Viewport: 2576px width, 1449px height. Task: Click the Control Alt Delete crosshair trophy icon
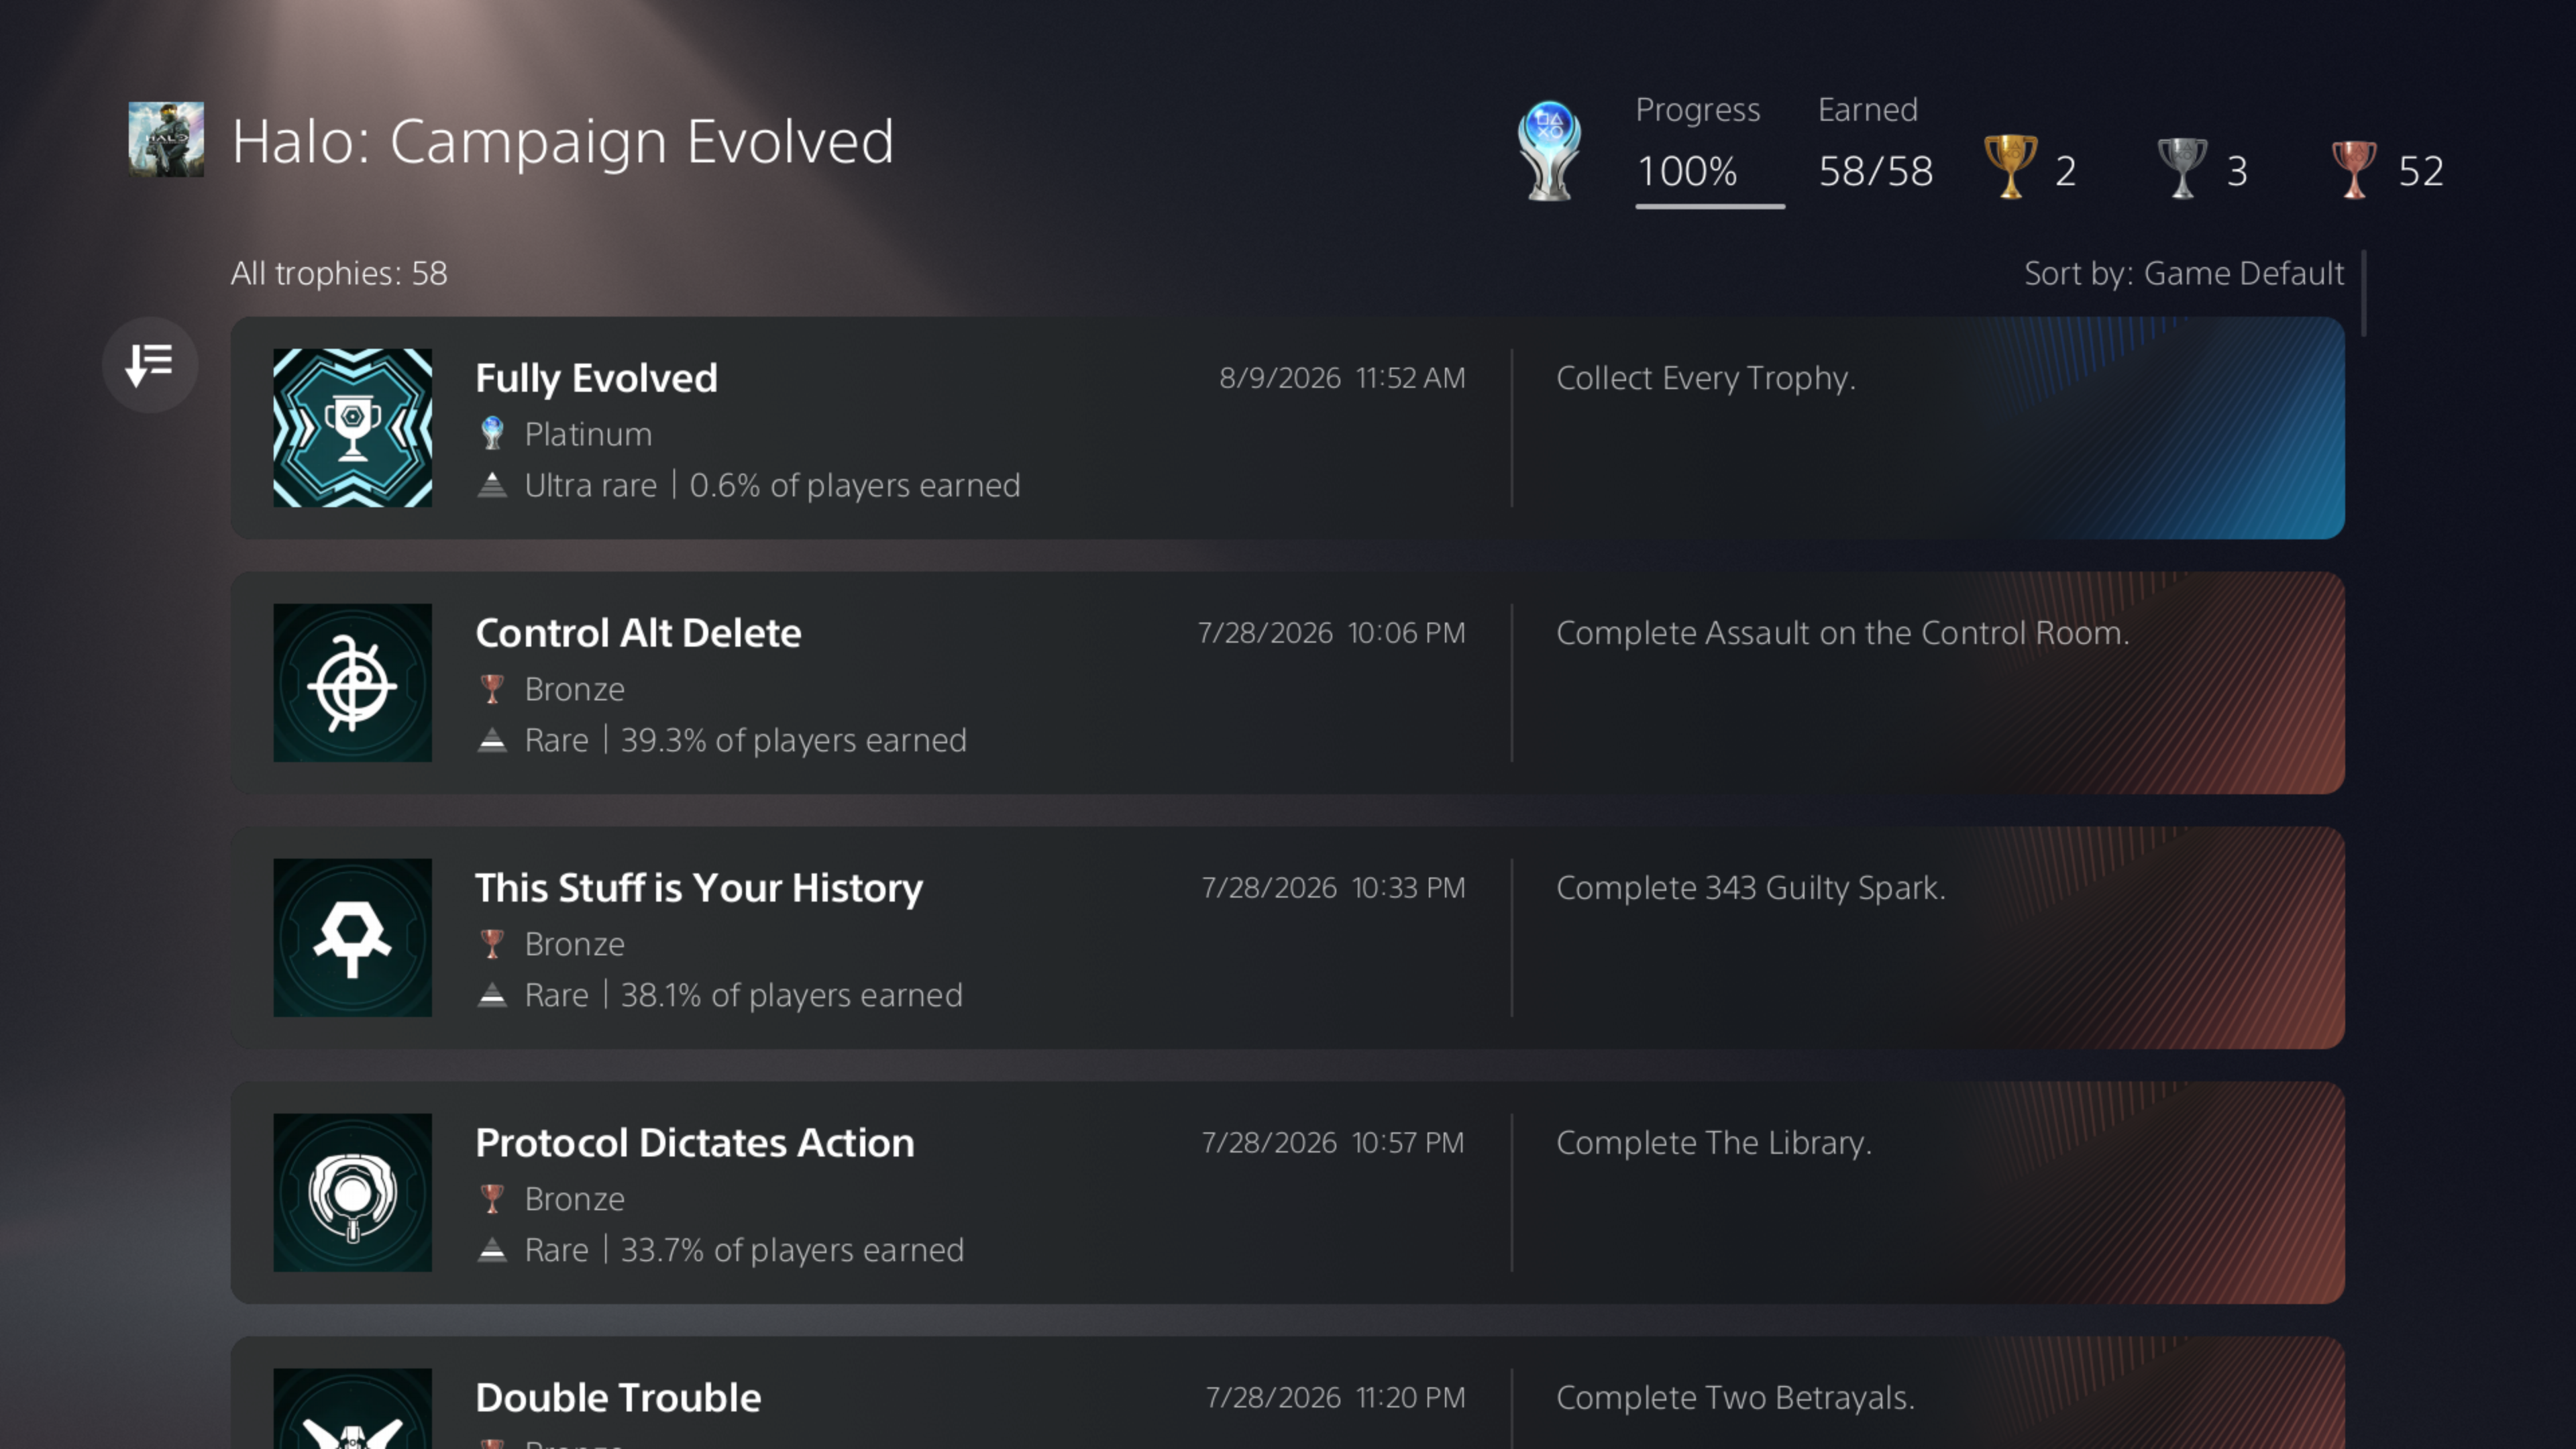[353, 683]
